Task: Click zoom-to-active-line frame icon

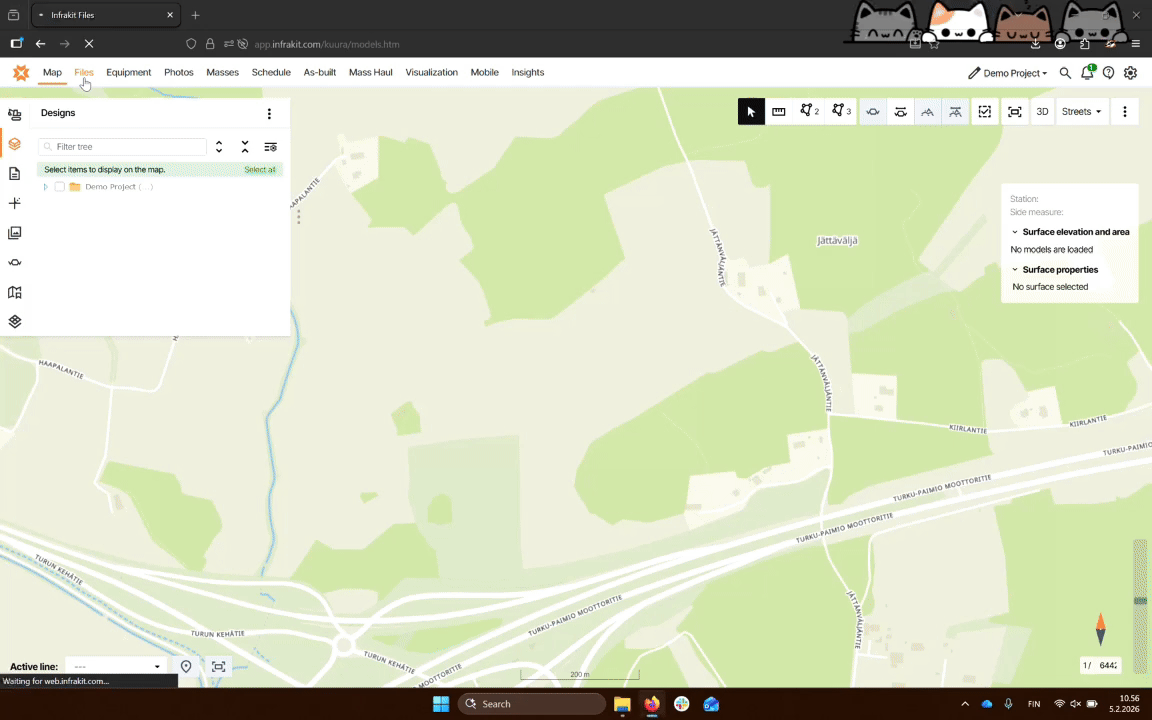Action: point(218,666)
